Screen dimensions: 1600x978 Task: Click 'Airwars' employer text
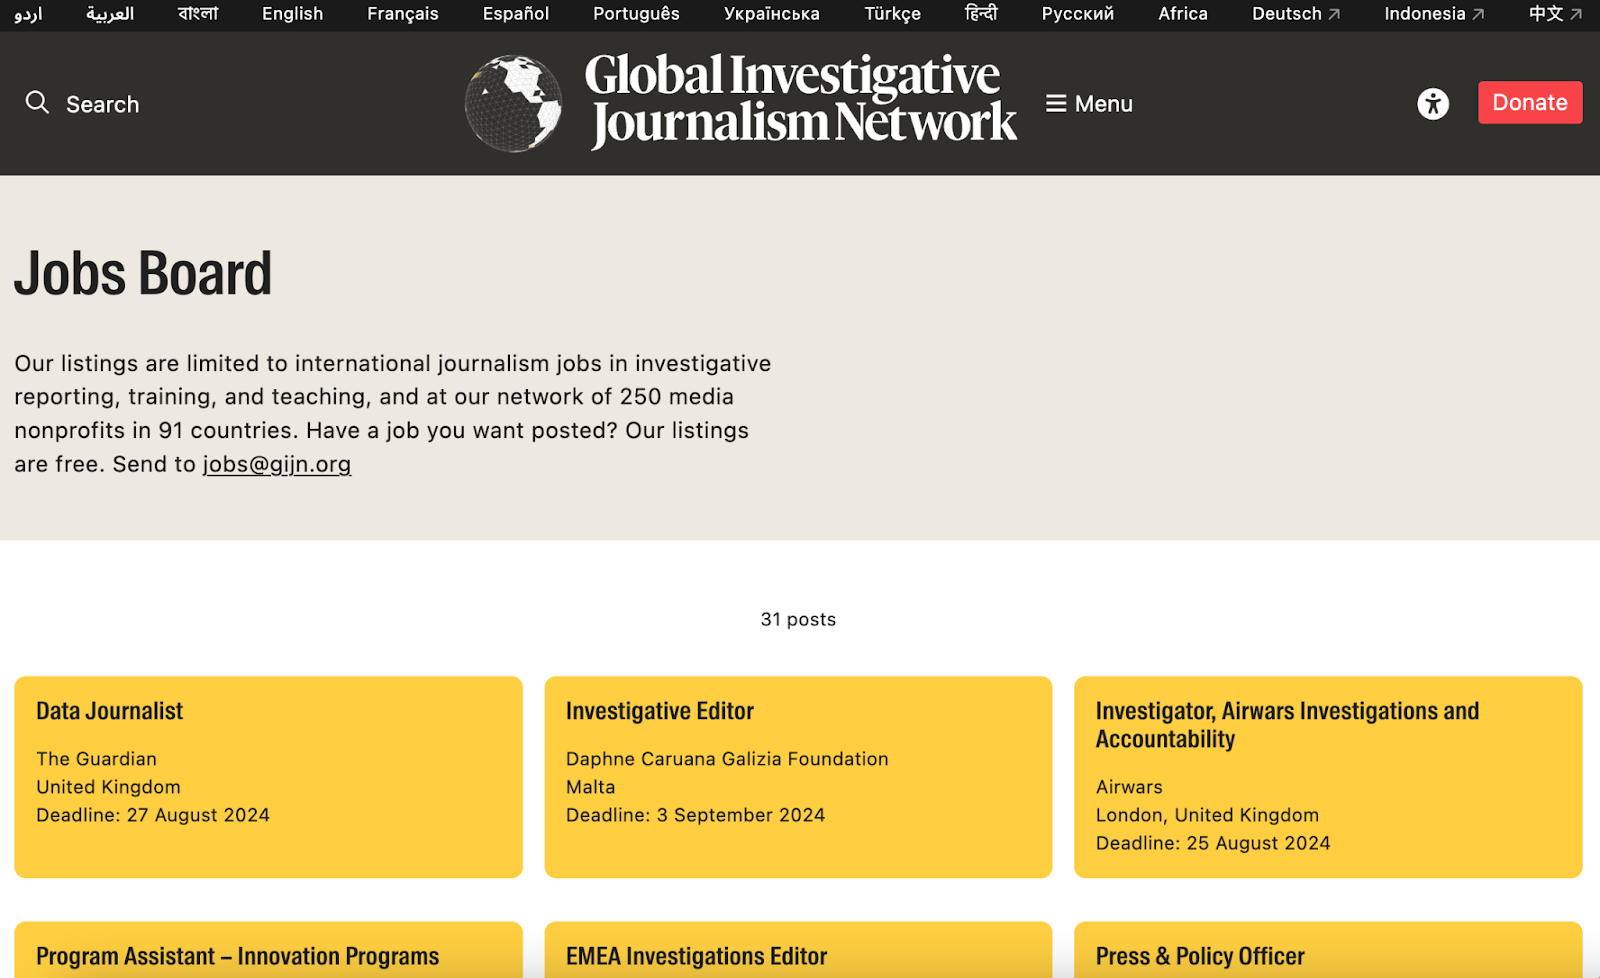(1129, 787)
